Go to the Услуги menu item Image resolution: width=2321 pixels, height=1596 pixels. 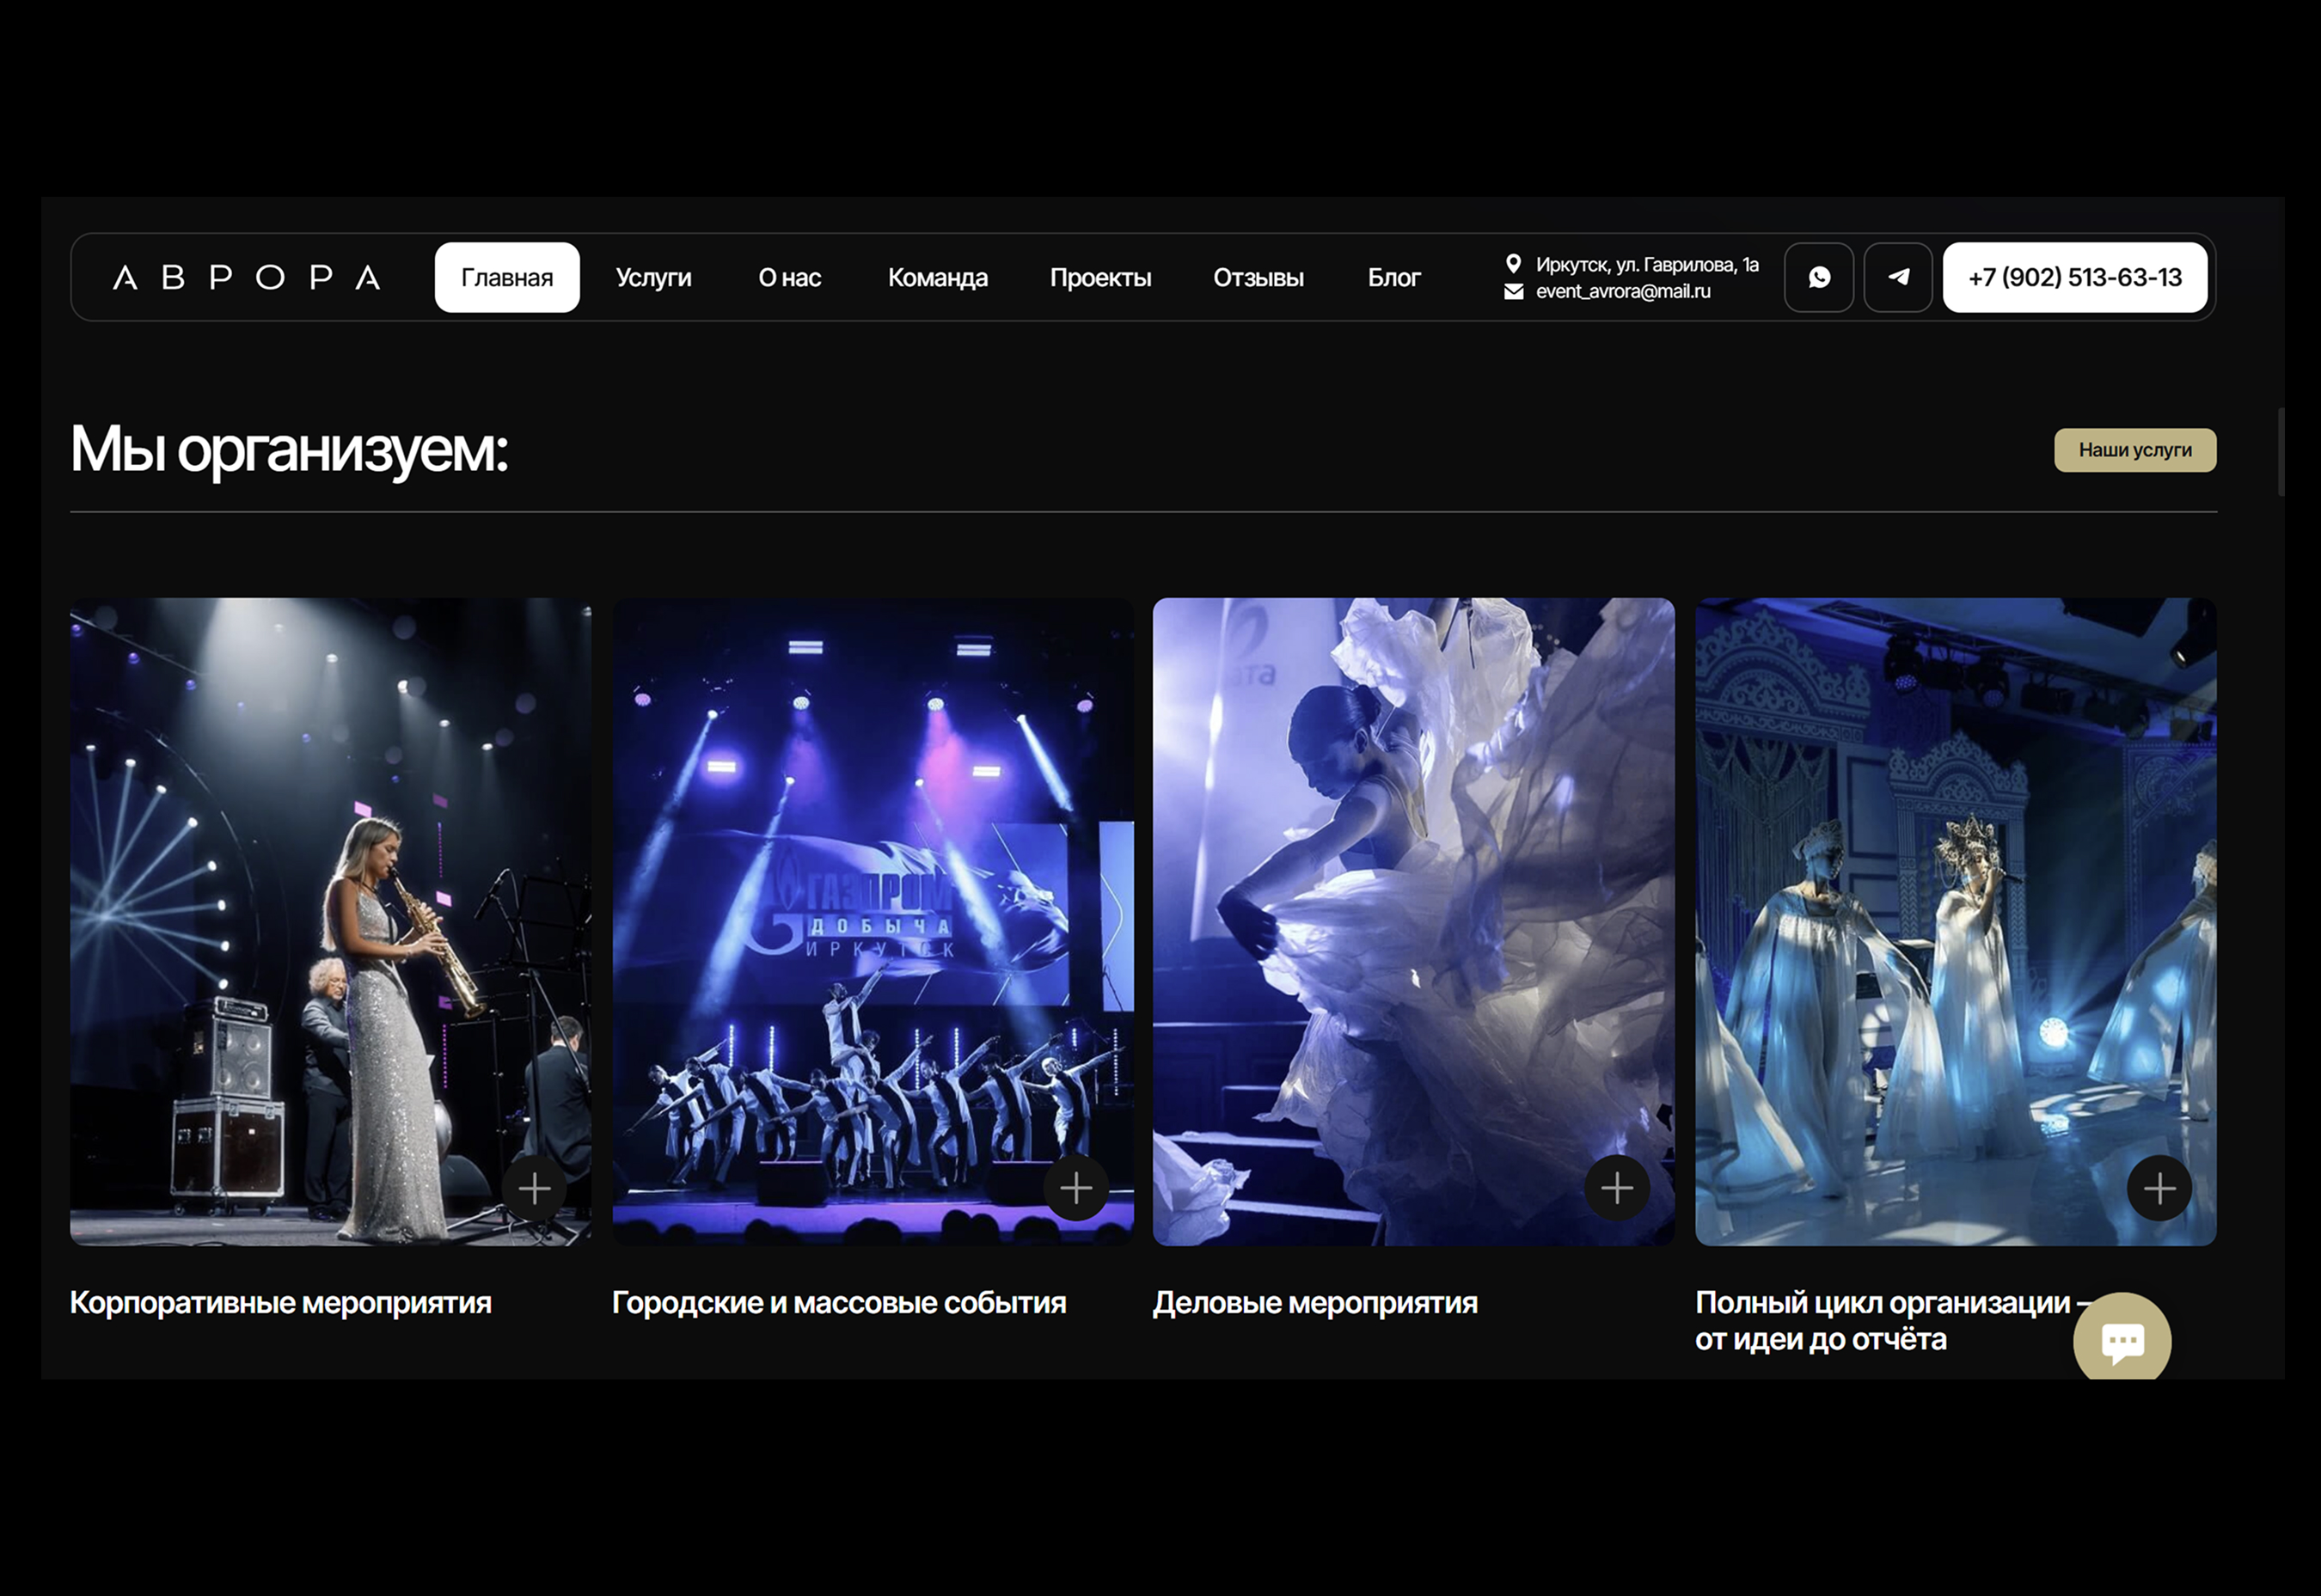653,277
